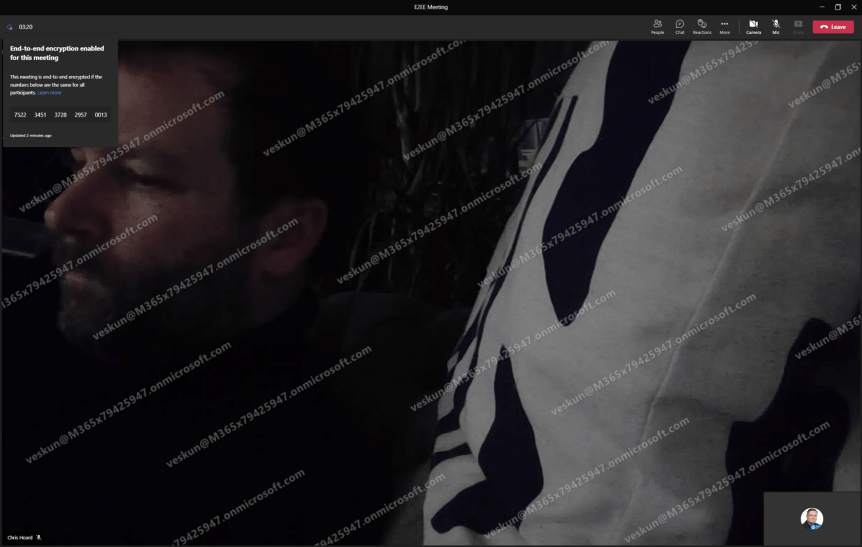This screenshot has width=862, height=547.
Task: Turn the Camera on
Action: 753,26
